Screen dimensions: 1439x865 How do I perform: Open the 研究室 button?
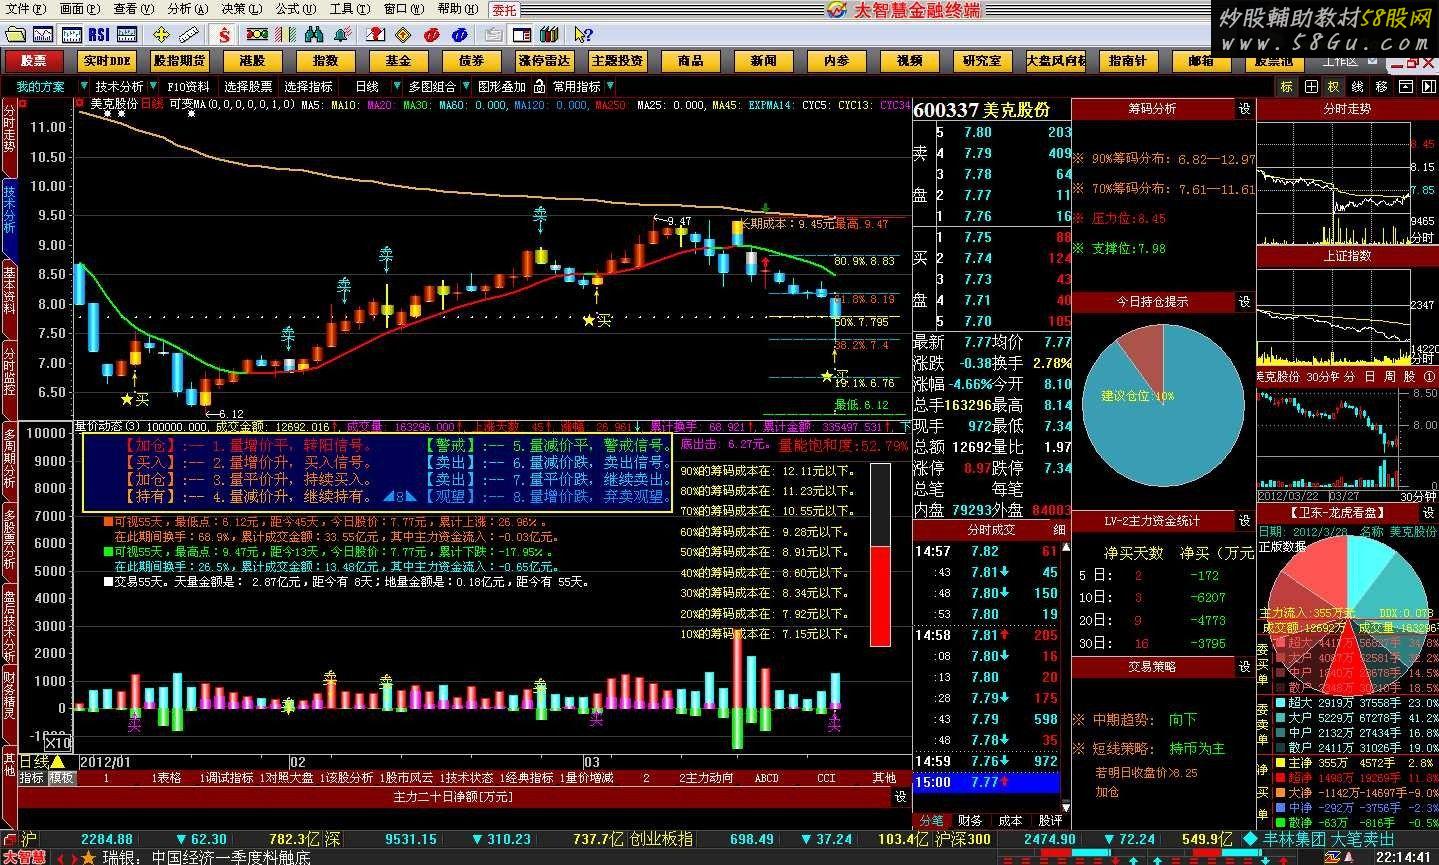tap(982, 61)
